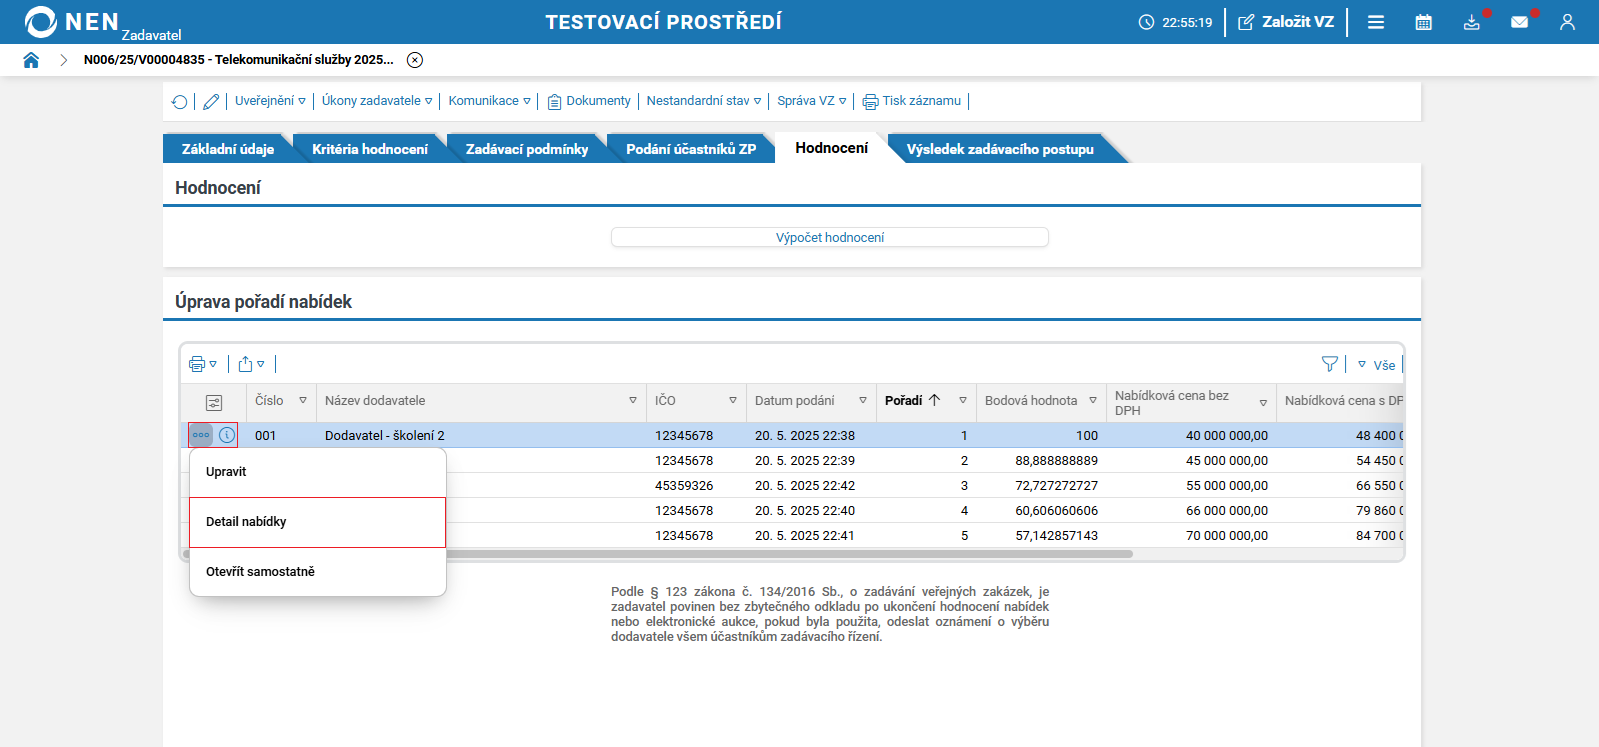Click the pencil edit icon in toolbar
The image size is (1599, 747).
(x=211, y=101)
